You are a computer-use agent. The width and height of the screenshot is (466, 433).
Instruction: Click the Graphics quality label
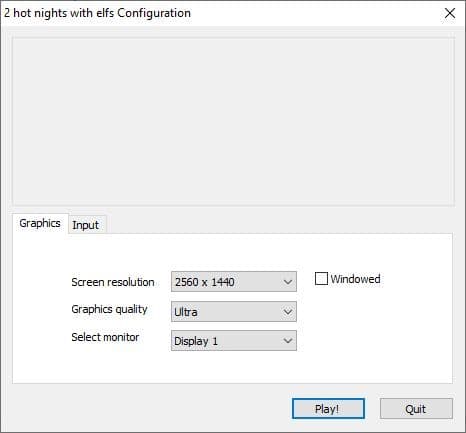pyautogui.click(x=109, y=309)
